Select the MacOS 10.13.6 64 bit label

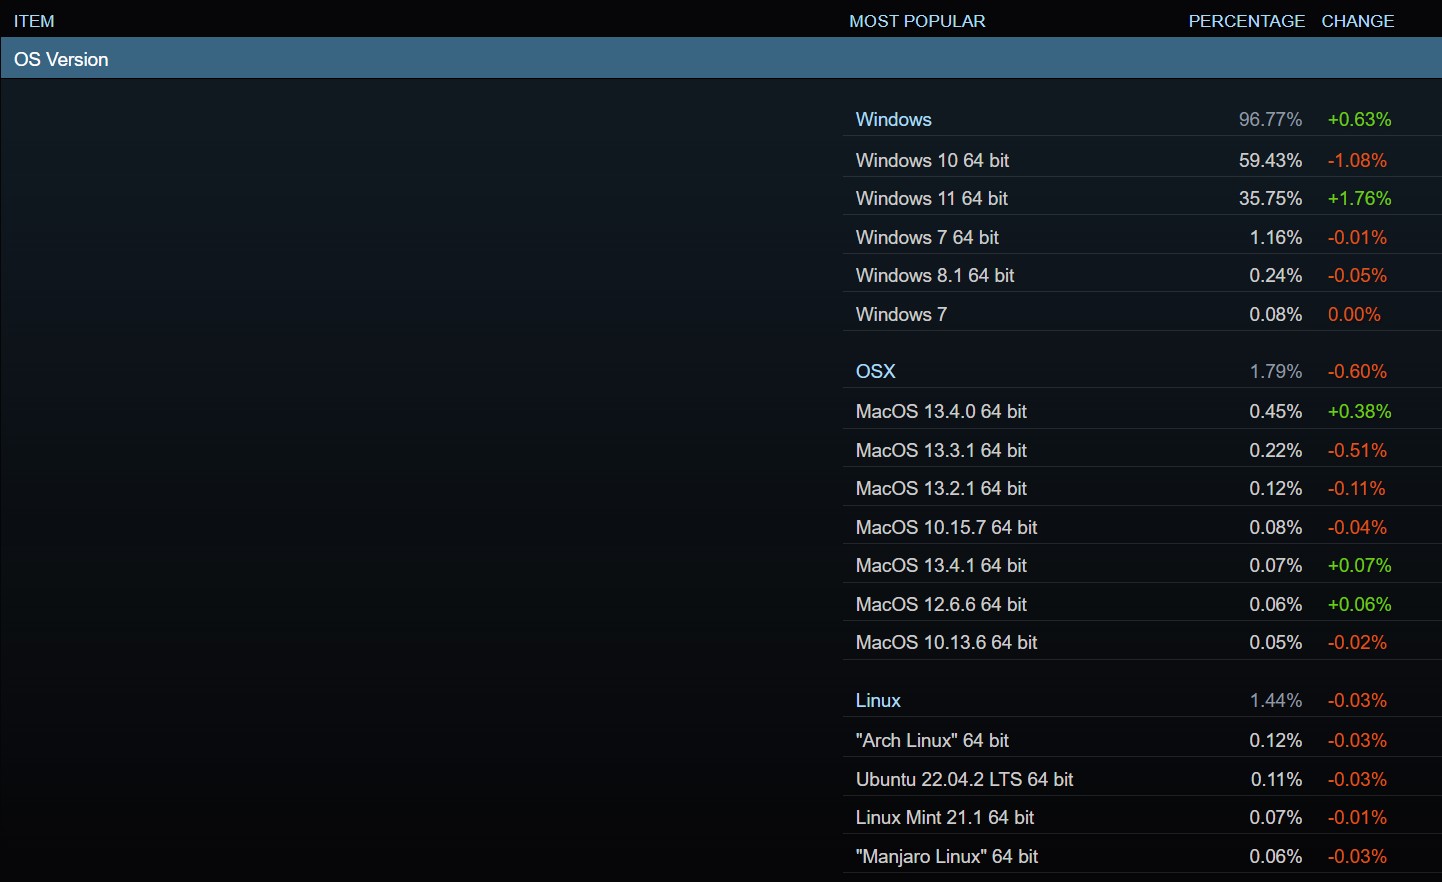tap(946, 642)
